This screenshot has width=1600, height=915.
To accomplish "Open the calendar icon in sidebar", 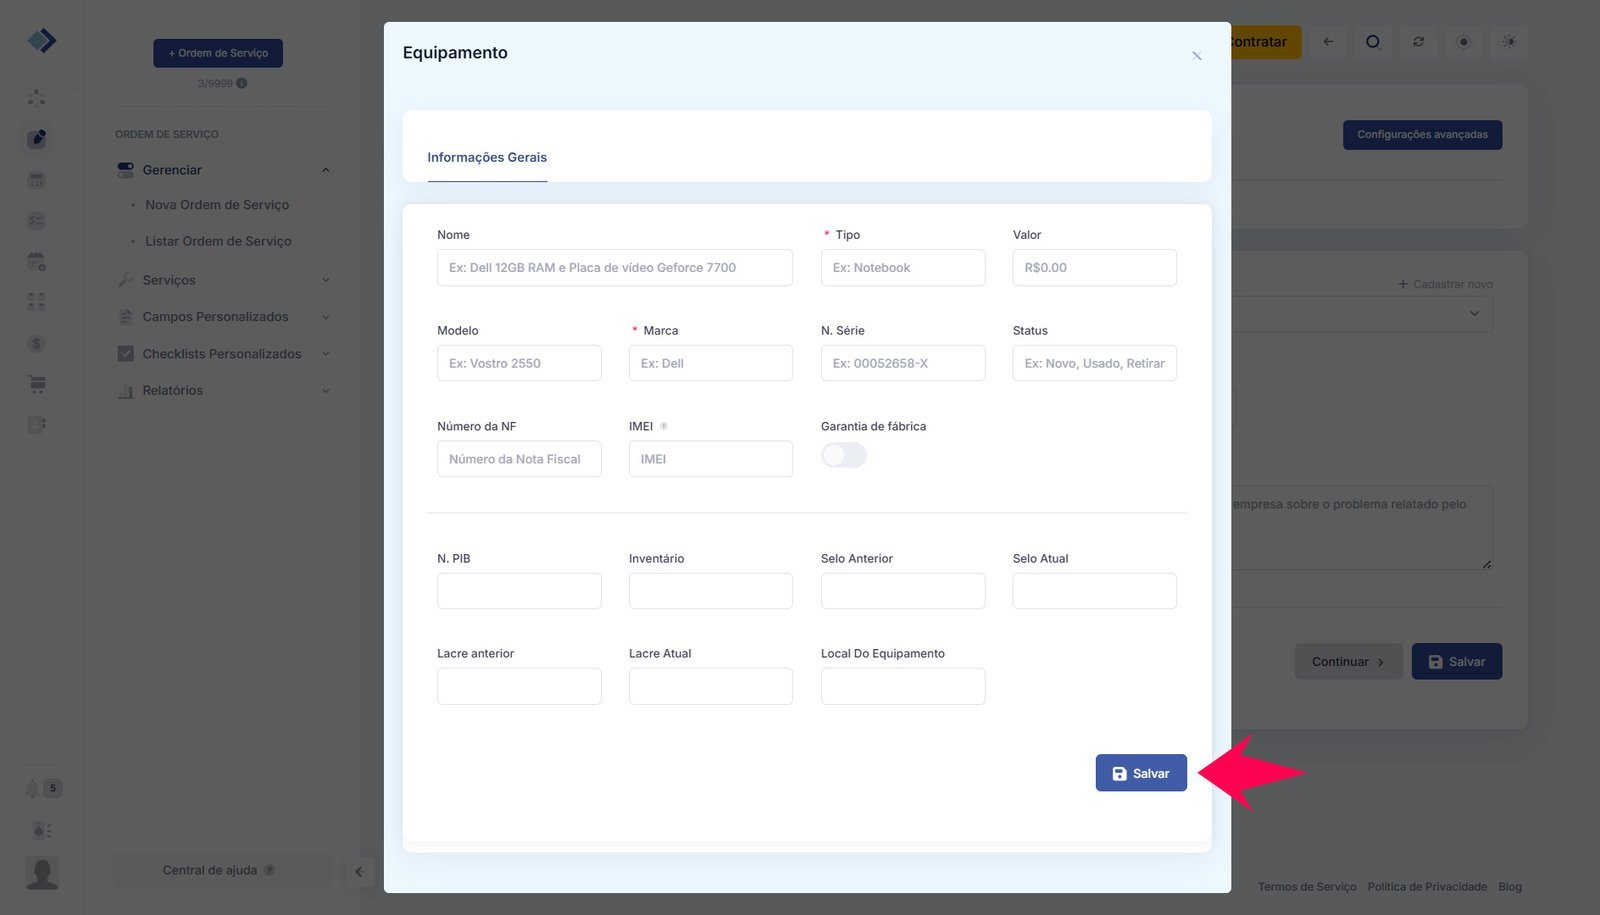I will click(37, 261).
